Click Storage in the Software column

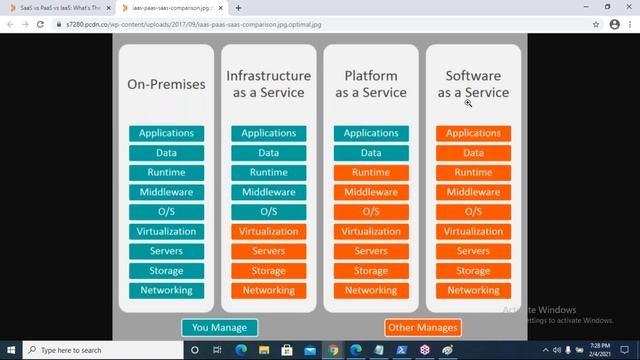(473, 271)
